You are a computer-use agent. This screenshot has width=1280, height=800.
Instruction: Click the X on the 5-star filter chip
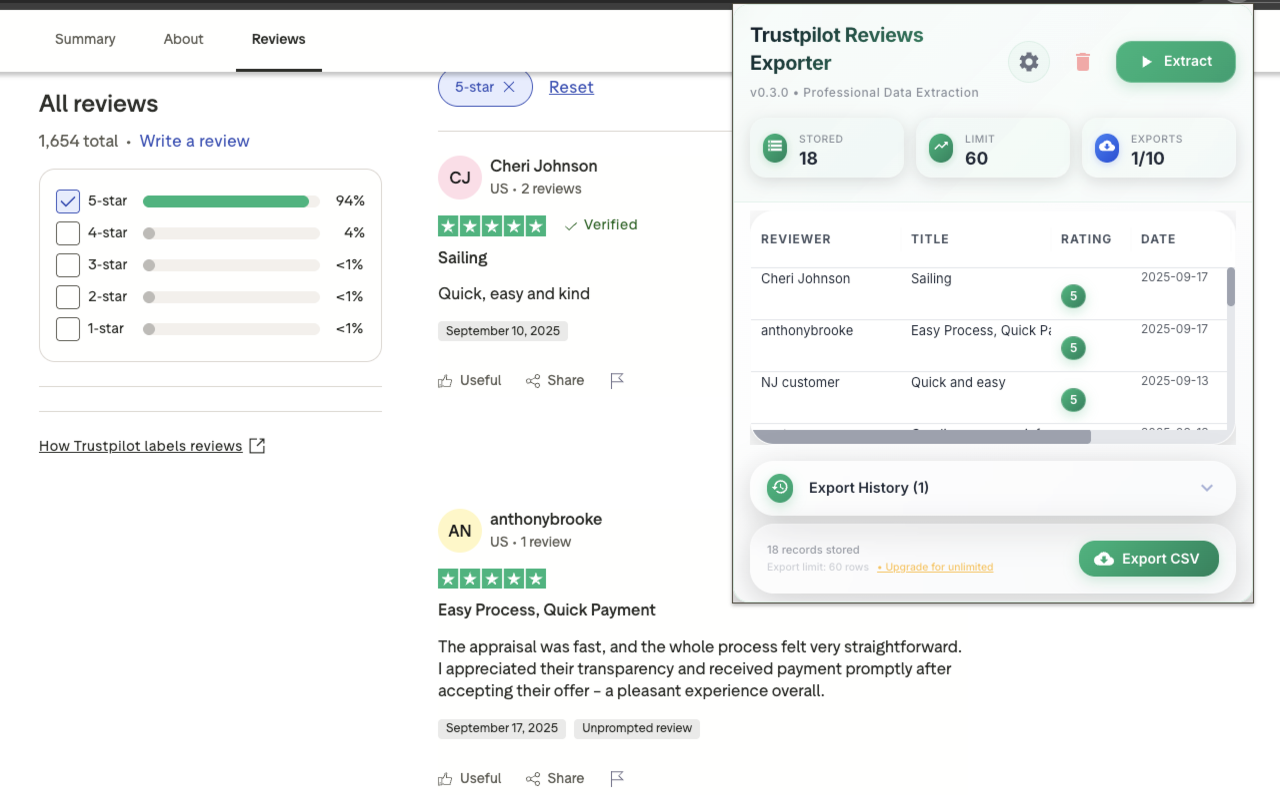pyautogui.click(x=509, y=87)
